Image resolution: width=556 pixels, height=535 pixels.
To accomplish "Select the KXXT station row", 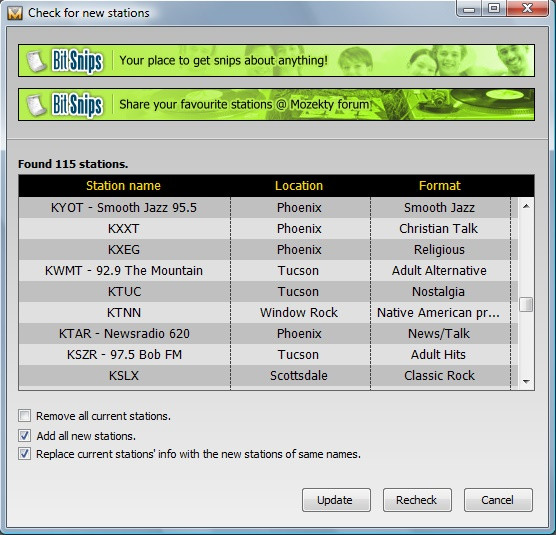I will (x=268, y=228).
